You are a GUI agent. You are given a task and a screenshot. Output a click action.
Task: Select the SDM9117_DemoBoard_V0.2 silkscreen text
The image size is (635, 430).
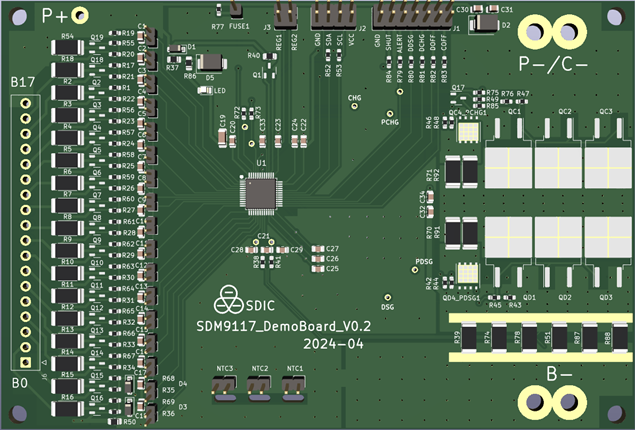click(x=283, y=326)
